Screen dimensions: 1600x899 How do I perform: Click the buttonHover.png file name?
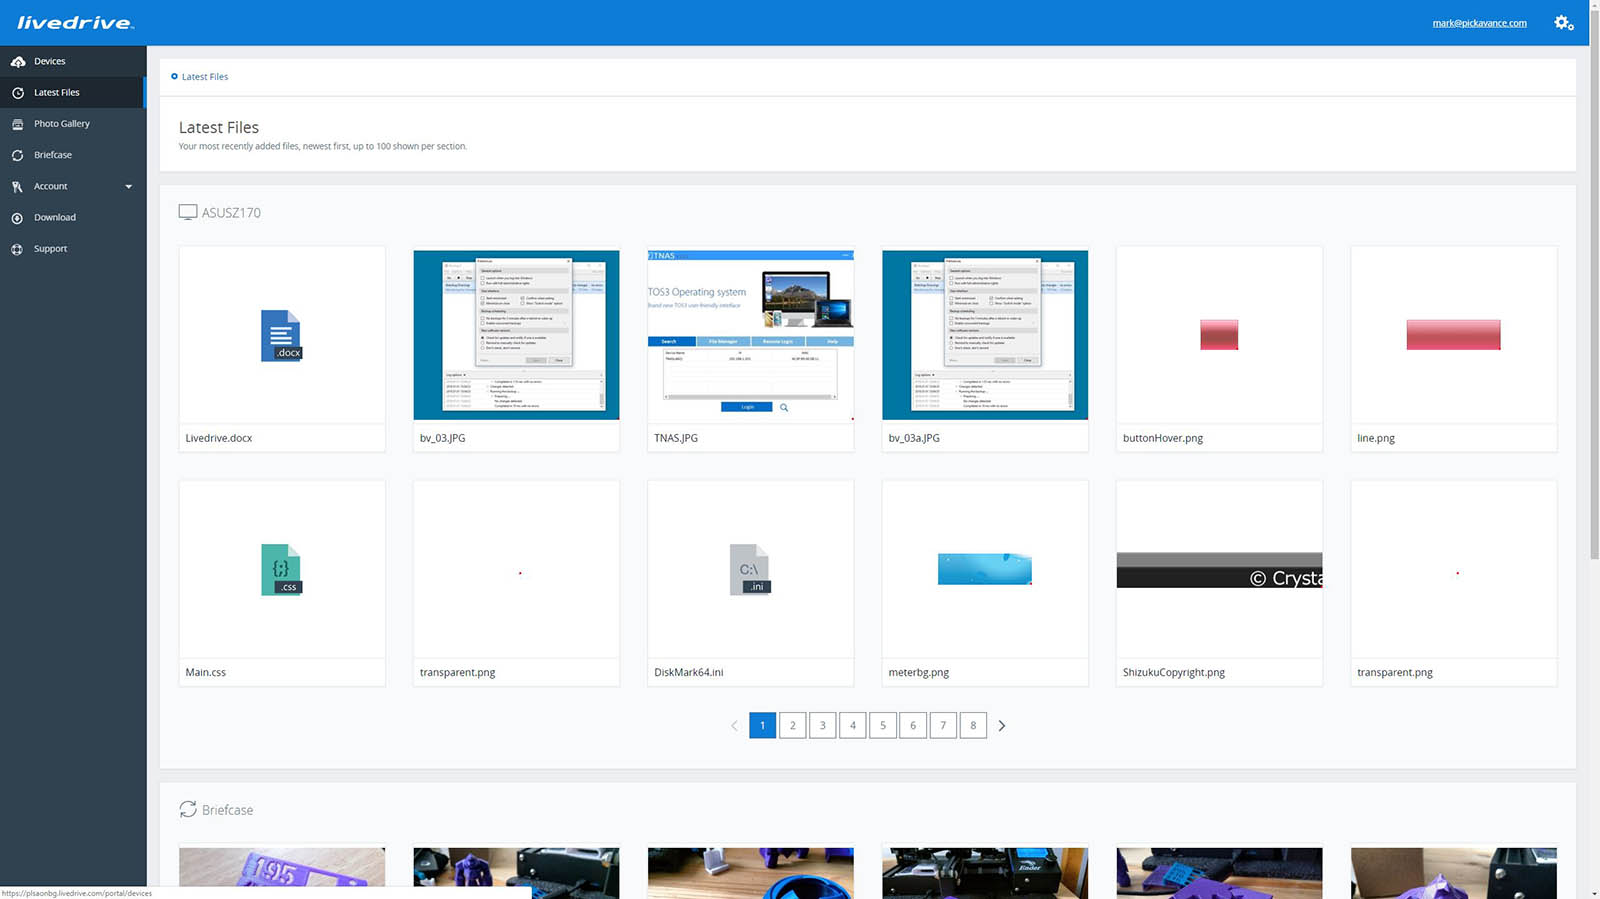tap(1163, 438)
